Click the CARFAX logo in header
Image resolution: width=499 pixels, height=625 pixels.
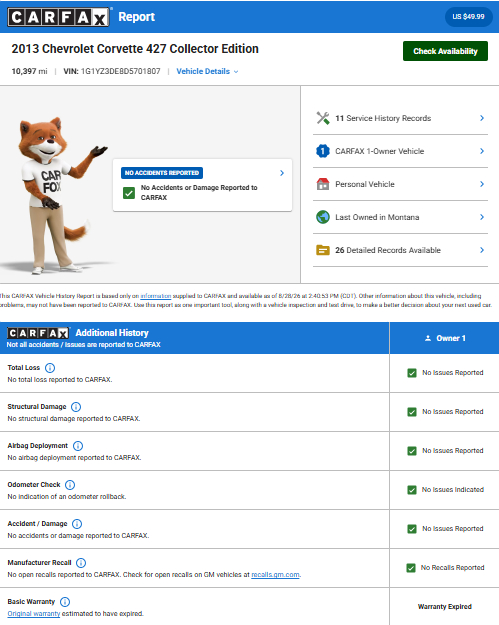pos(58,17)
